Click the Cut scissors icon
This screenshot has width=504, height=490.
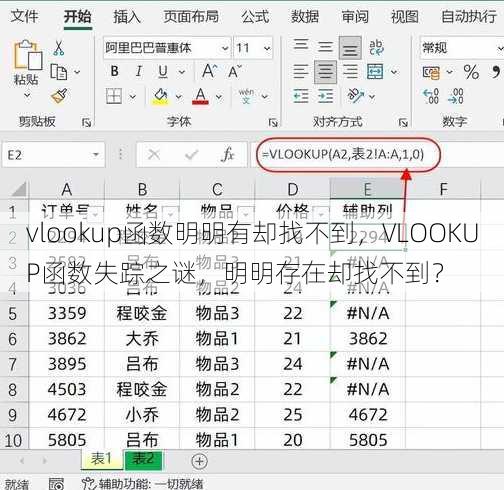click(58, 48)
